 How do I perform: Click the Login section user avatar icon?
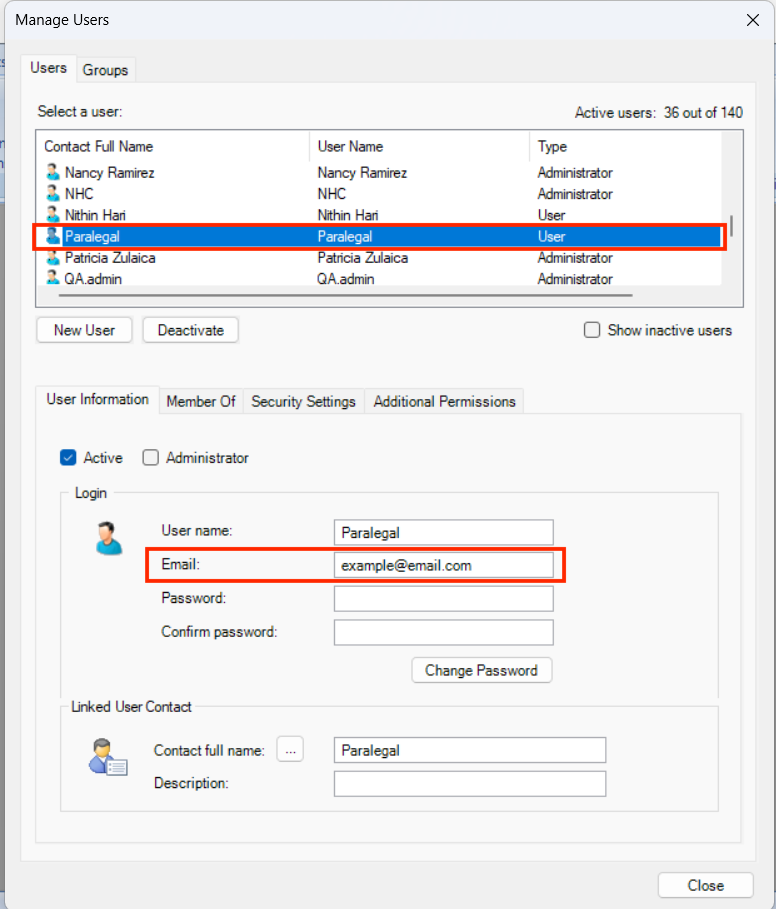[x=108, y=538]
